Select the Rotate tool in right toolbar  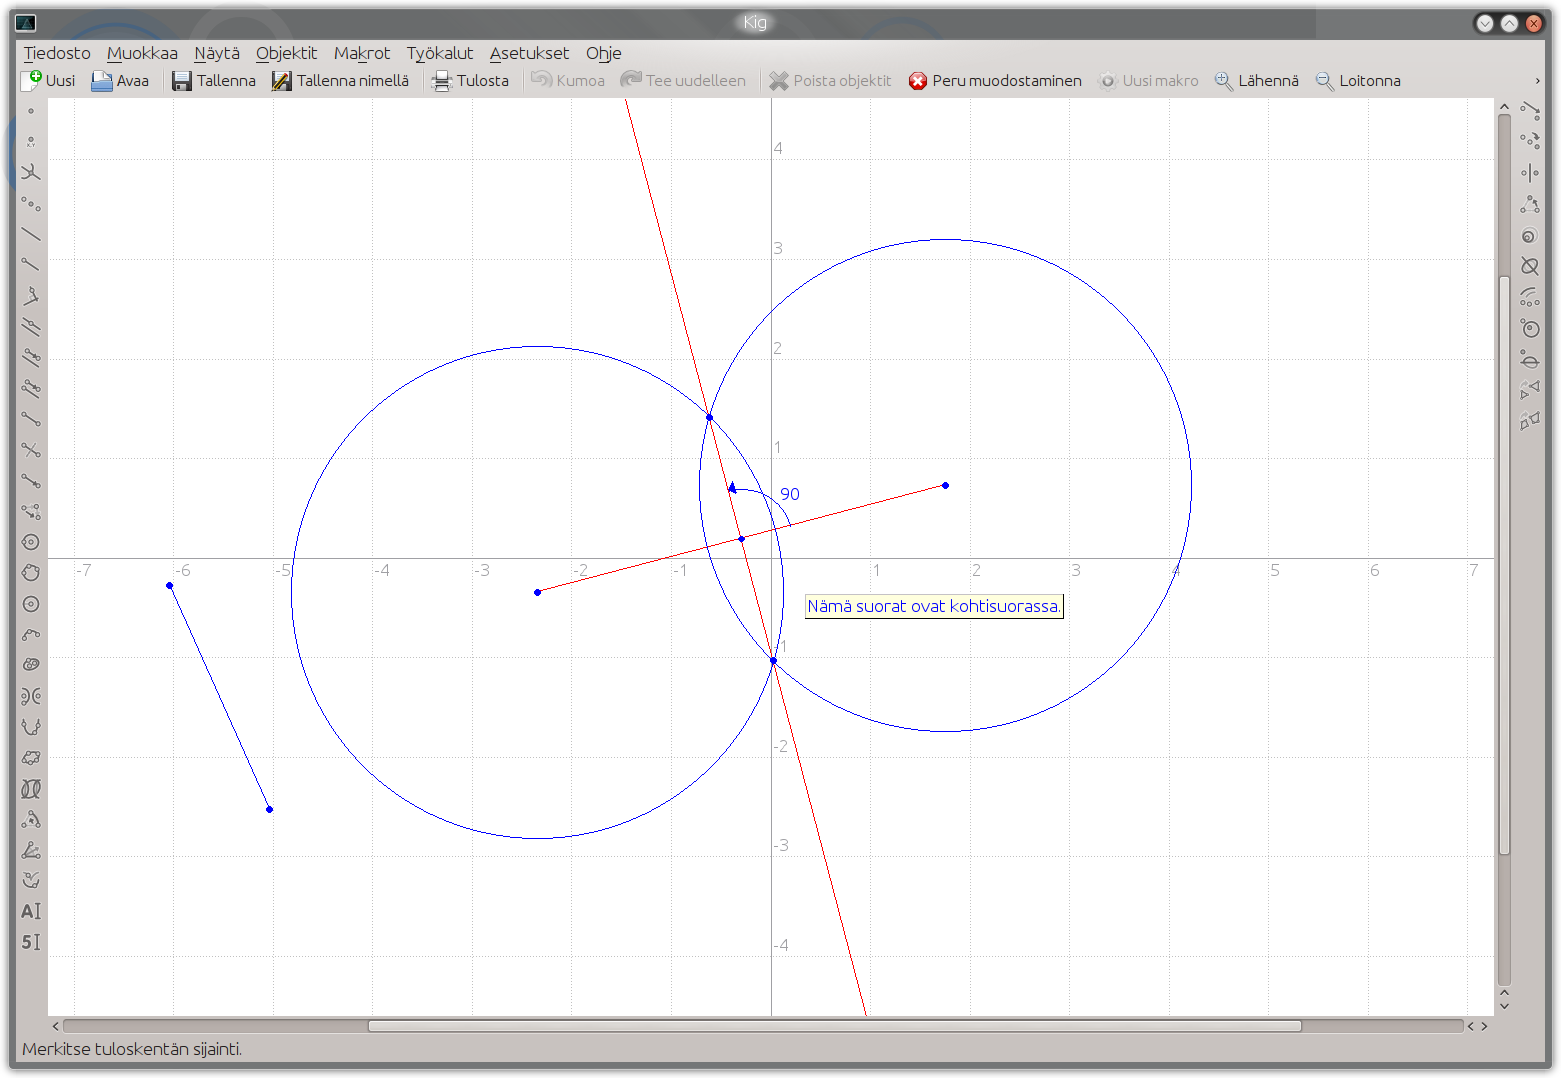[x=1530, y=142]
